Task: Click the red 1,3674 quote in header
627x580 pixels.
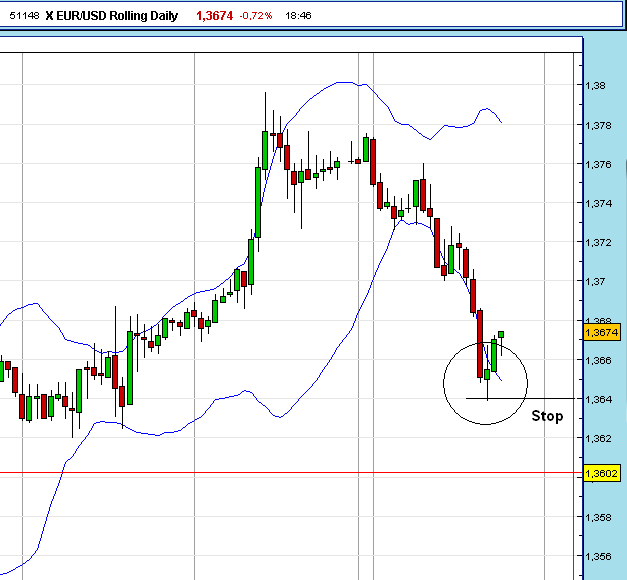Action: [214, 16]
